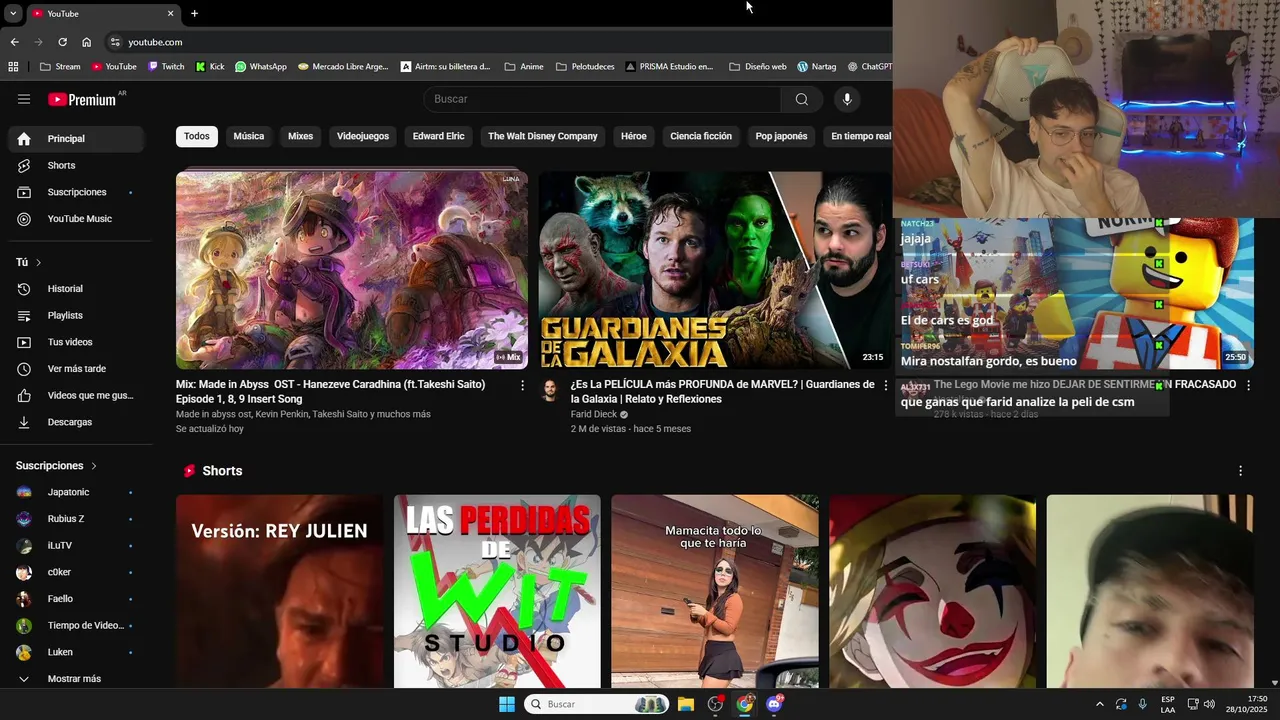The width and height of the screenshot is (1280, 720).
Task: Open volume control in system tray
Action: 1208,704
